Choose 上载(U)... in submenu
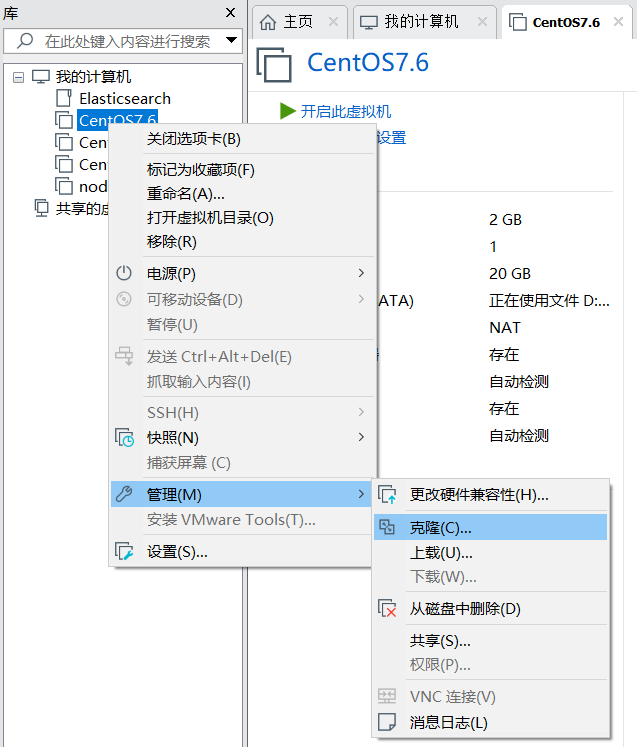The width and height of the screenshot is (637, 747). click(x=491, y=553)
